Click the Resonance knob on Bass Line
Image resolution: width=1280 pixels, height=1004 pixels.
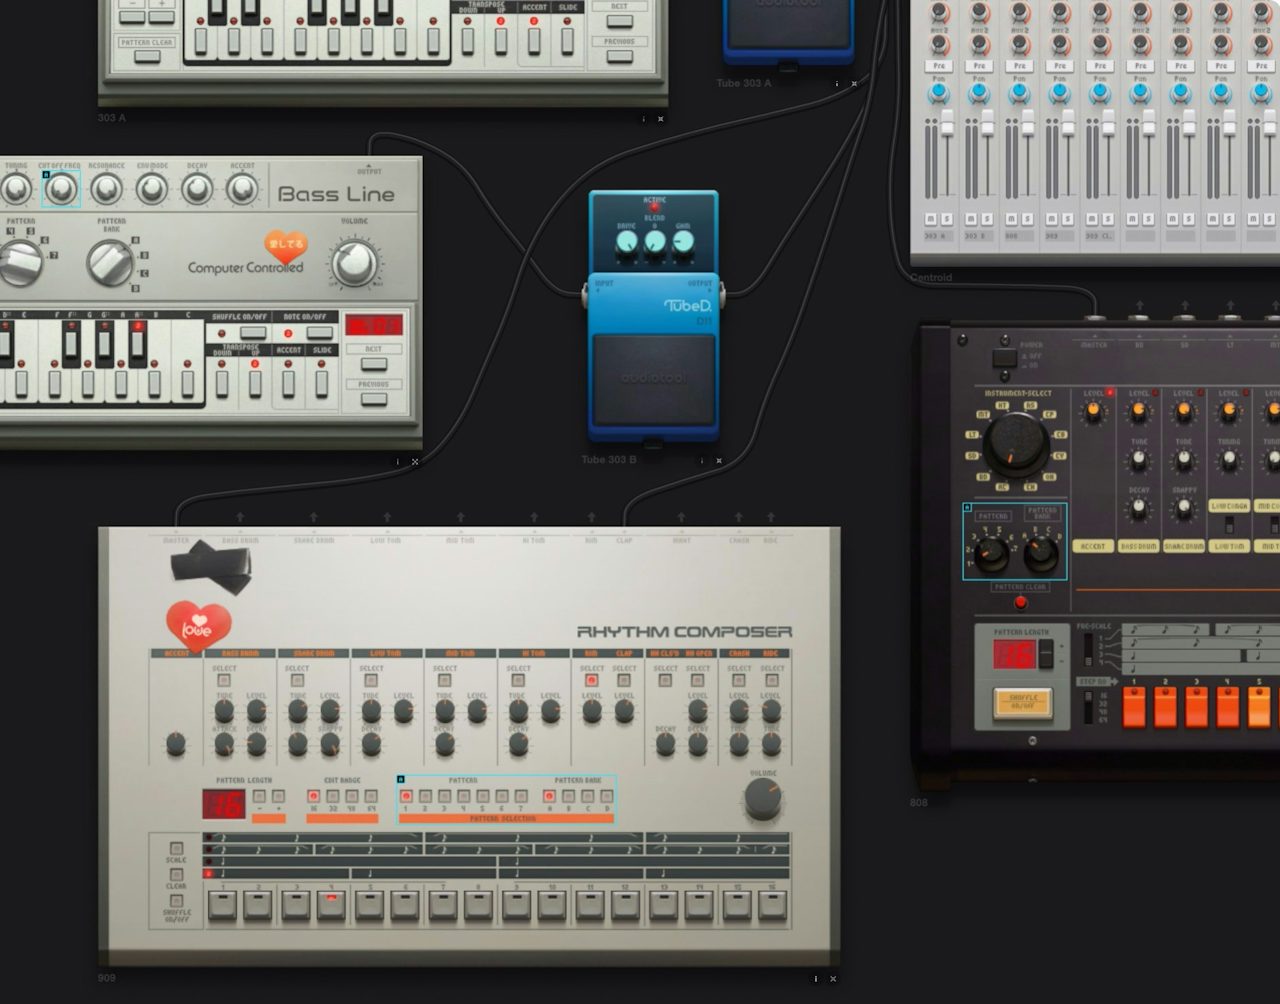(x=106, y=188)
